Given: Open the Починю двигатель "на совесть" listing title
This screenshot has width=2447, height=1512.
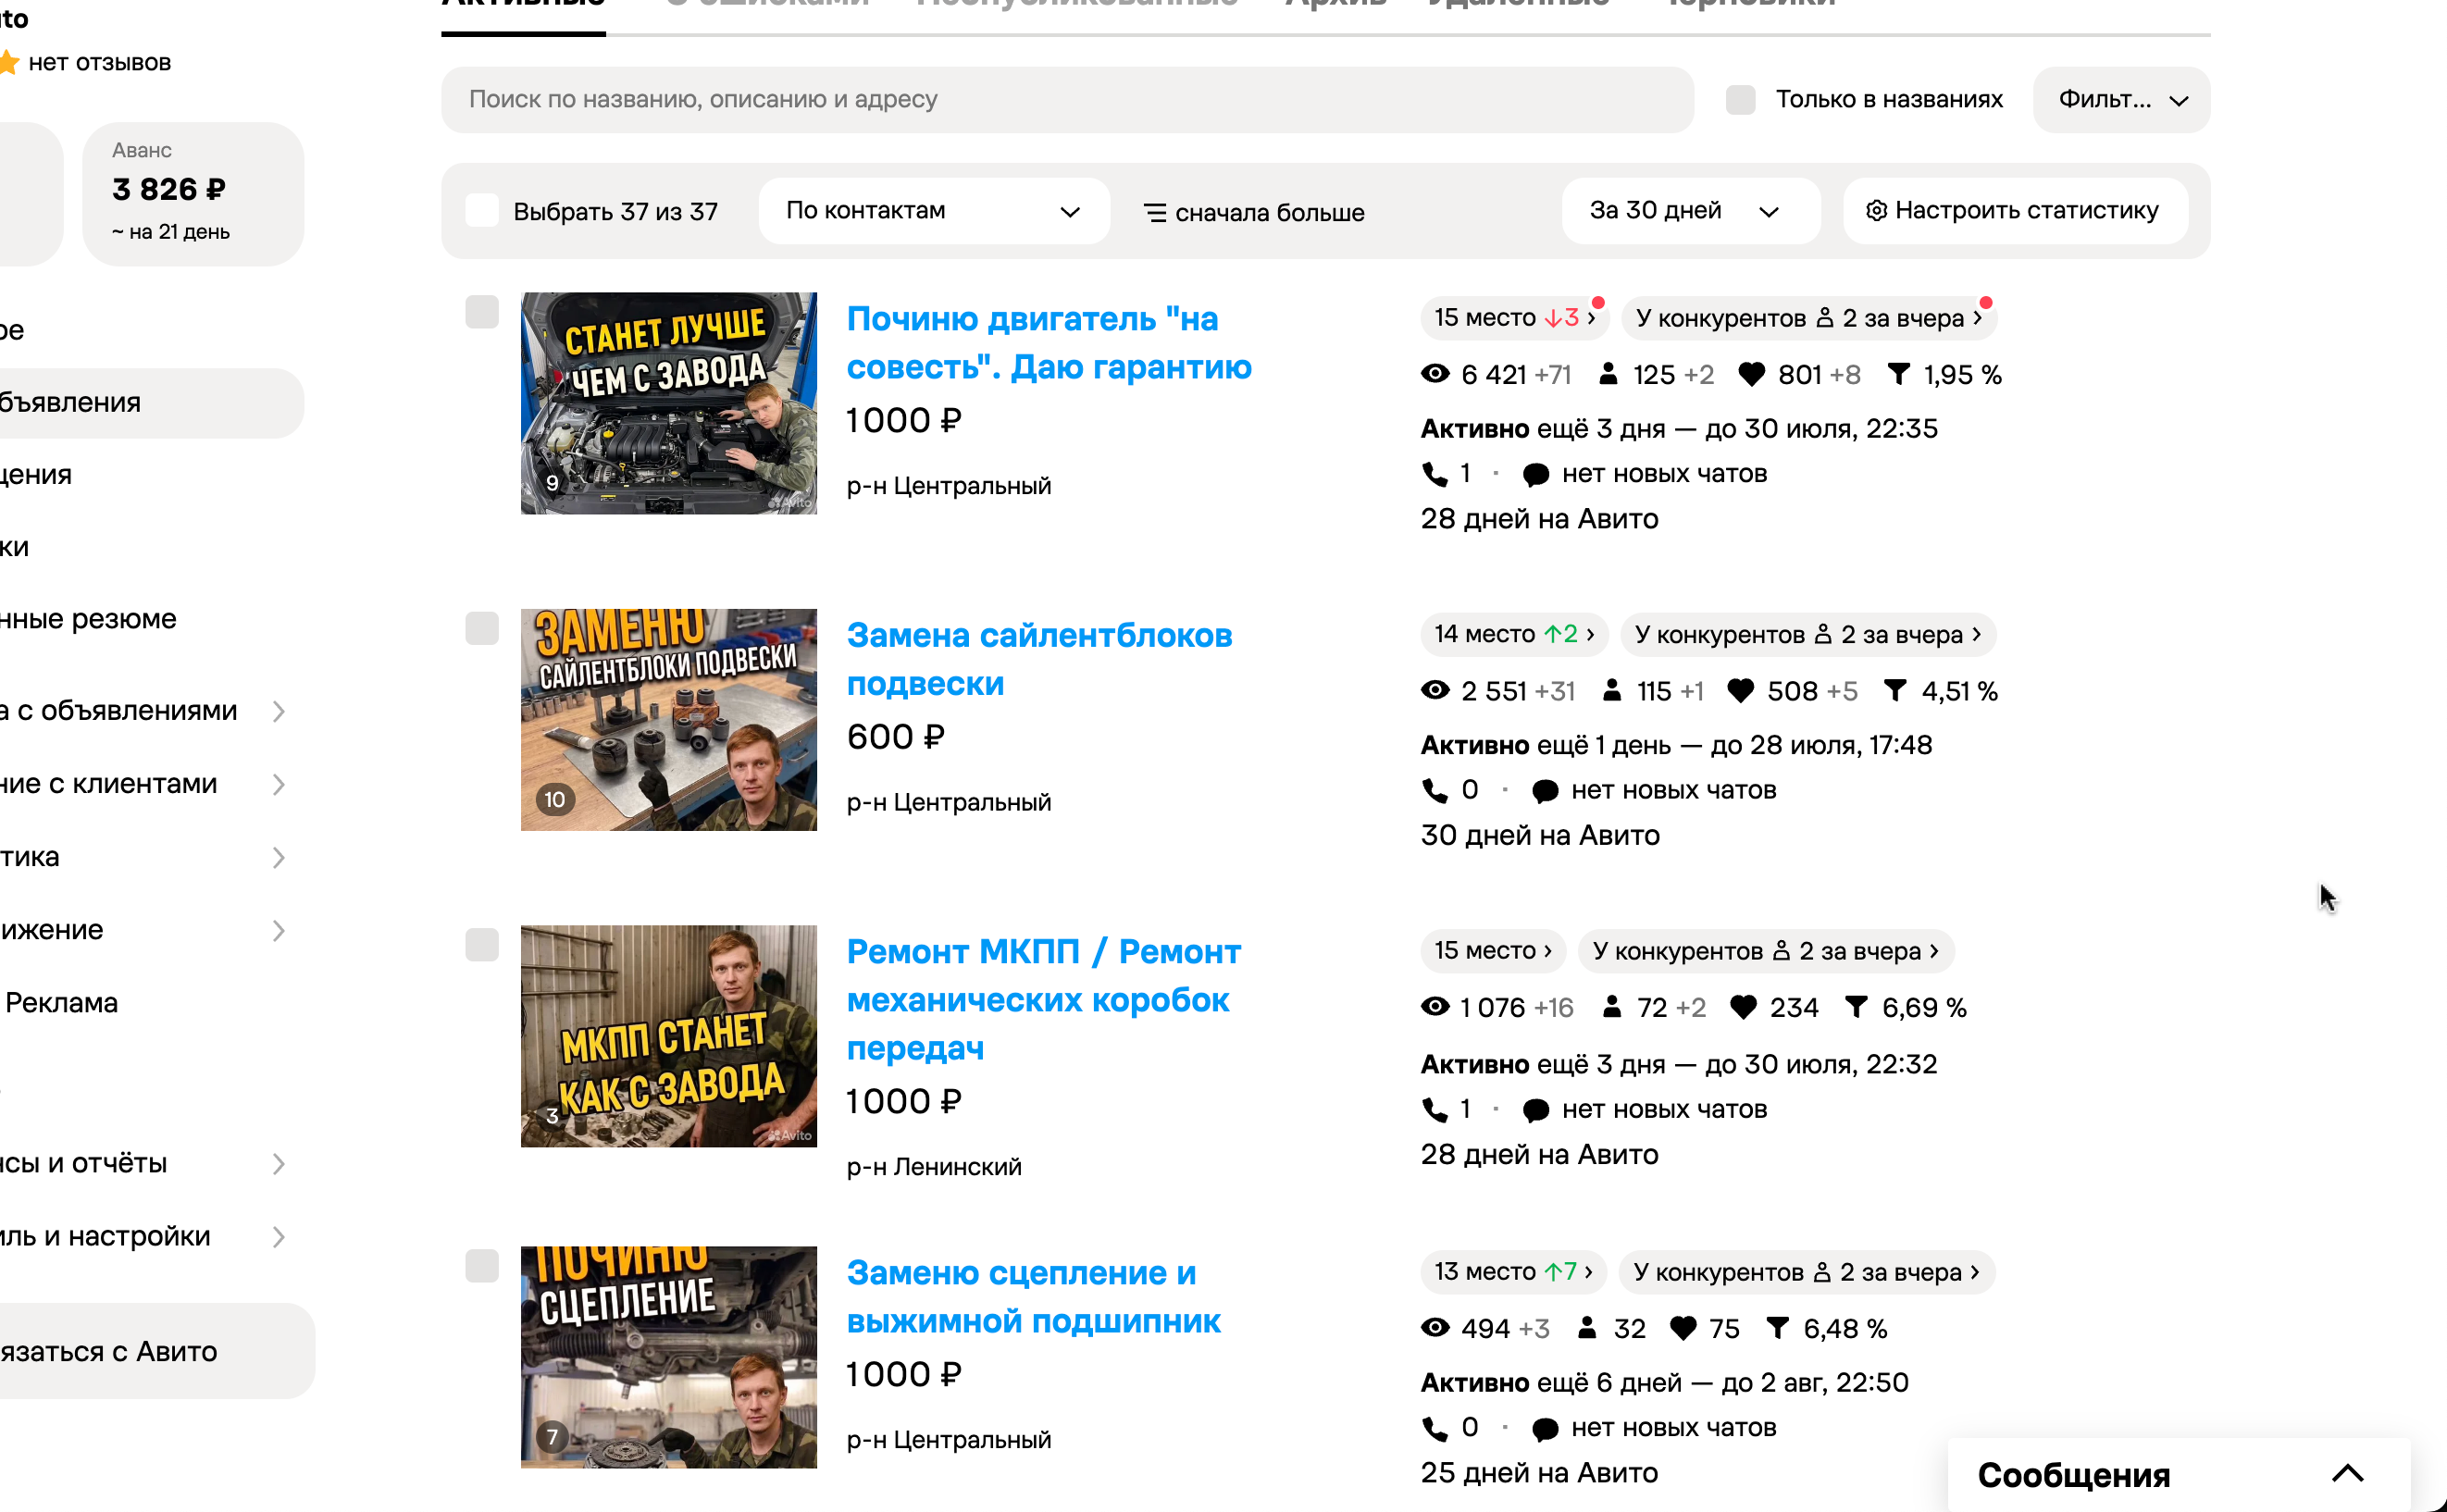Looking at the screenshot, I should (1049, 343).
